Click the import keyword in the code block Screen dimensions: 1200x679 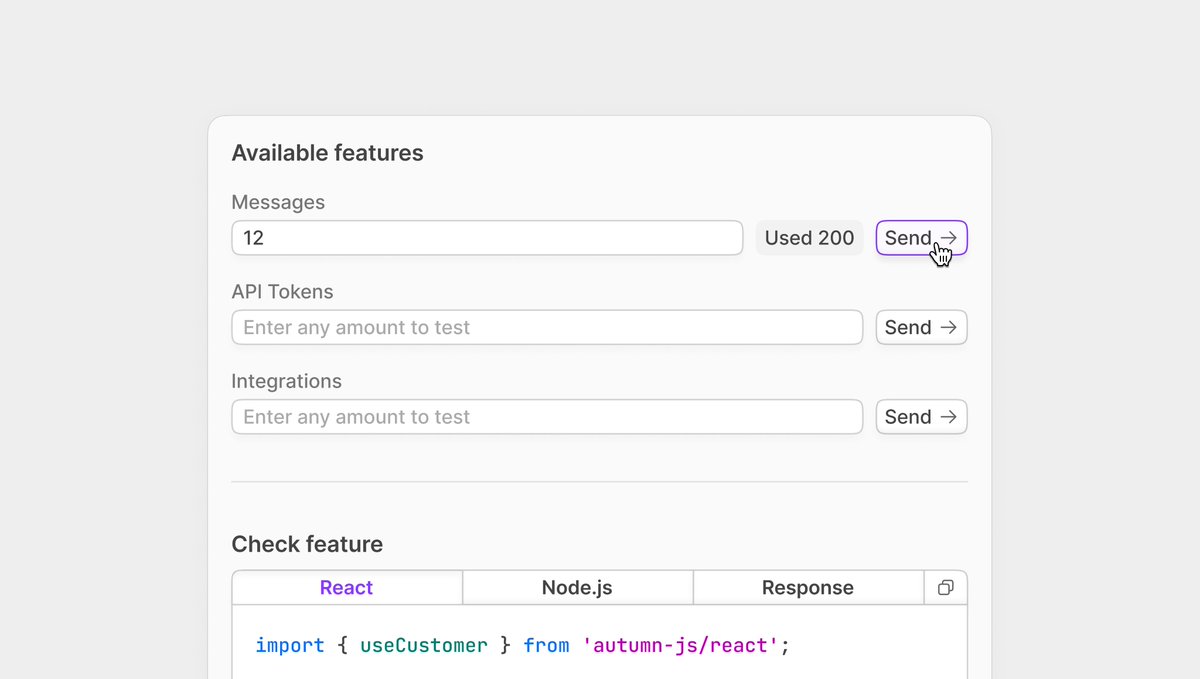click(290, 646)
